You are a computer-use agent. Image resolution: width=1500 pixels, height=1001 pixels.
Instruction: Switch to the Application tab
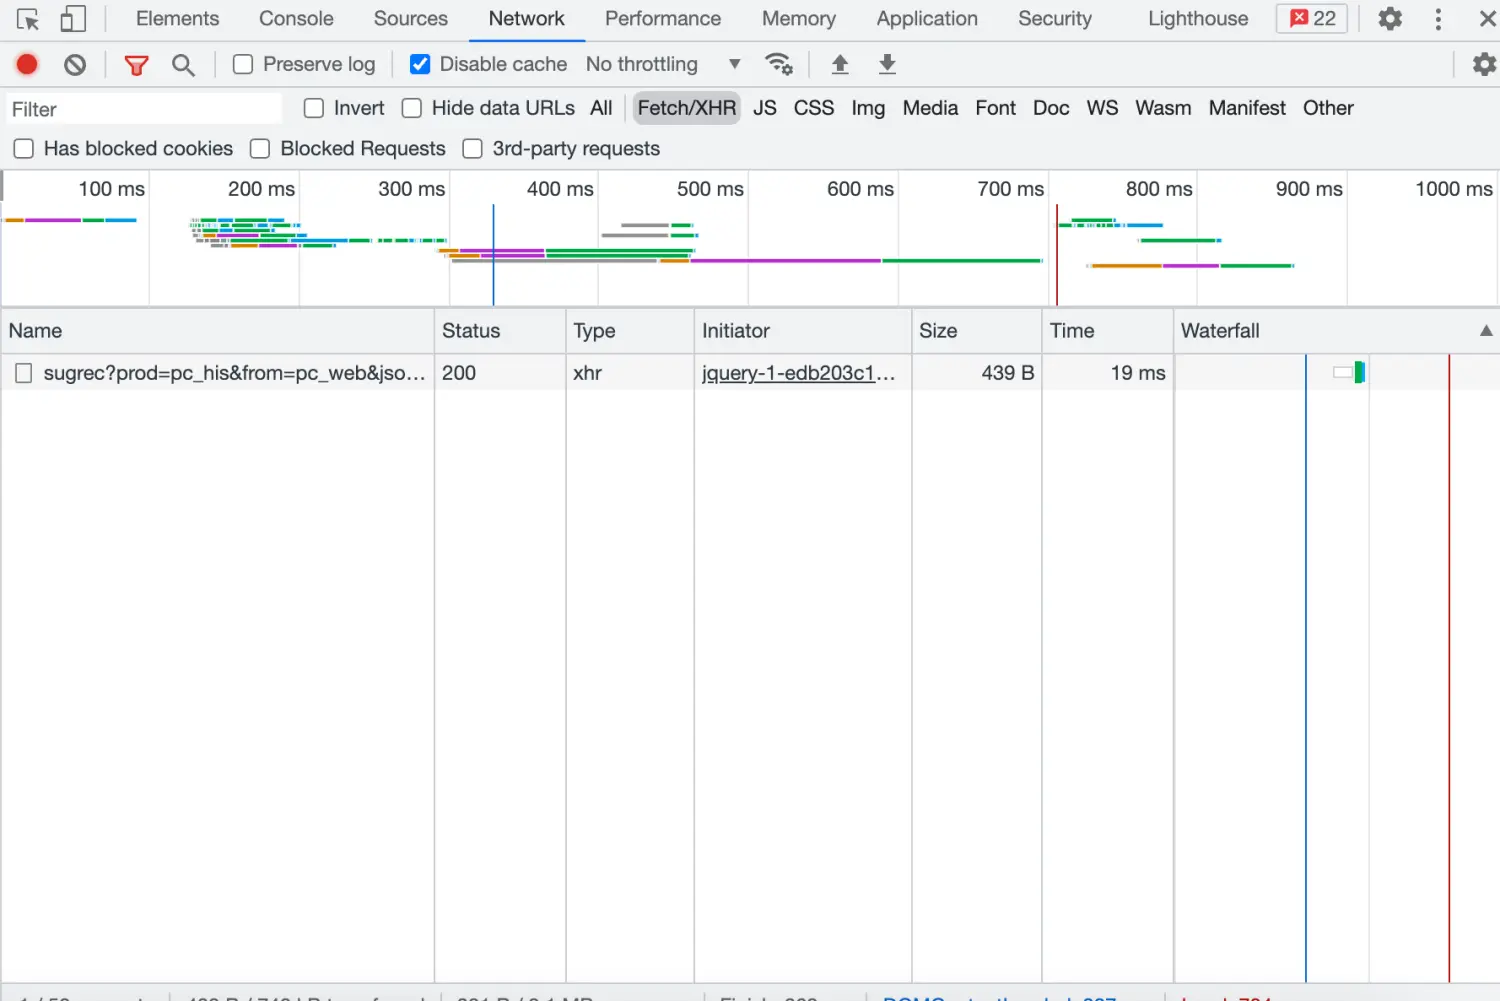point(927,19)
